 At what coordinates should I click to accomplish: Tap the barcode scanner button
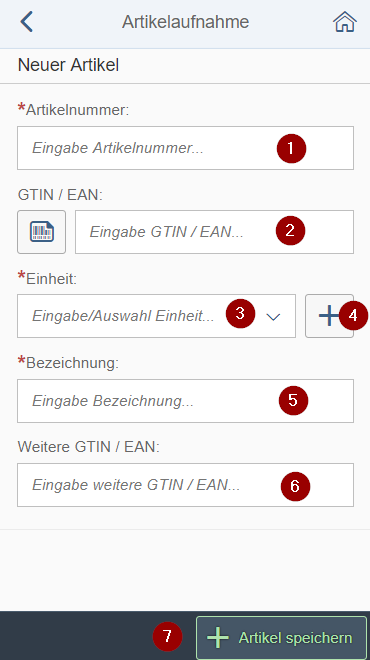(42, 232)
